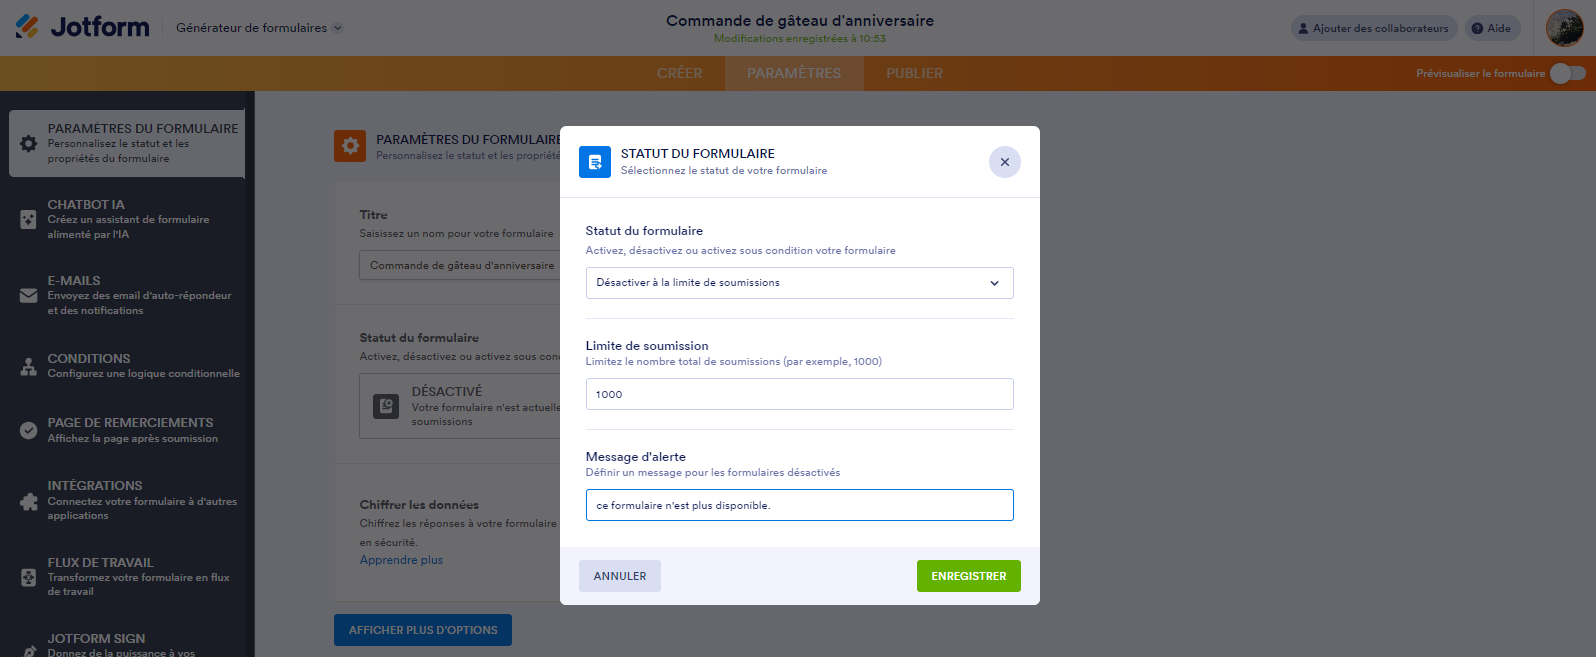This screenshot has width=1596, height=657.
Task: Switch to the PUBLIER tab
Action: point(914,73)
